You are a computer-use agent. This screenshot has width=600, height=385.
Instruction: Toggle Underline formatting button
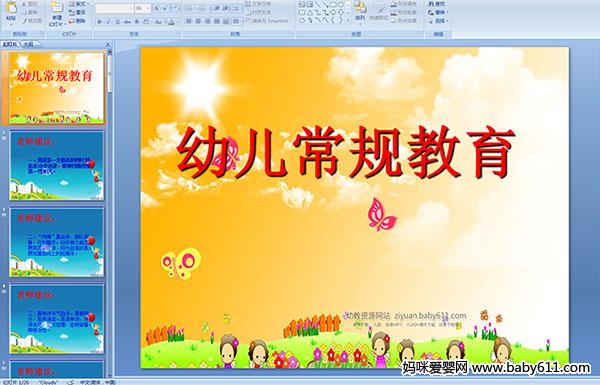[x=118, y=22]
